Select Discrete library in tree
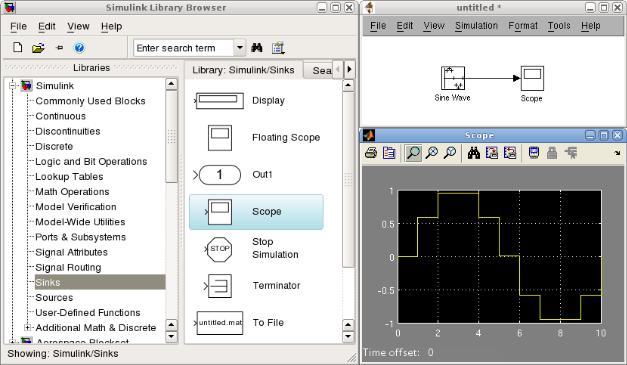The image size is (627, 365). pos(54,146)
